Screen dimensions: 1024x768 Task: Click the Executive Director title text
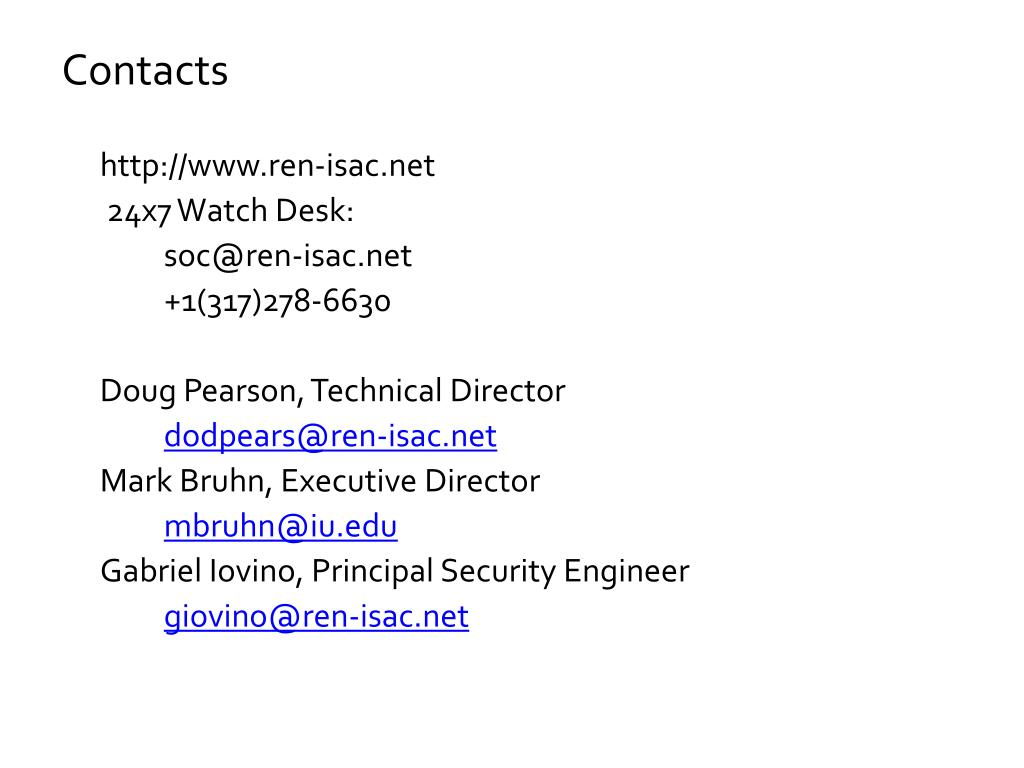pos(411,481)
